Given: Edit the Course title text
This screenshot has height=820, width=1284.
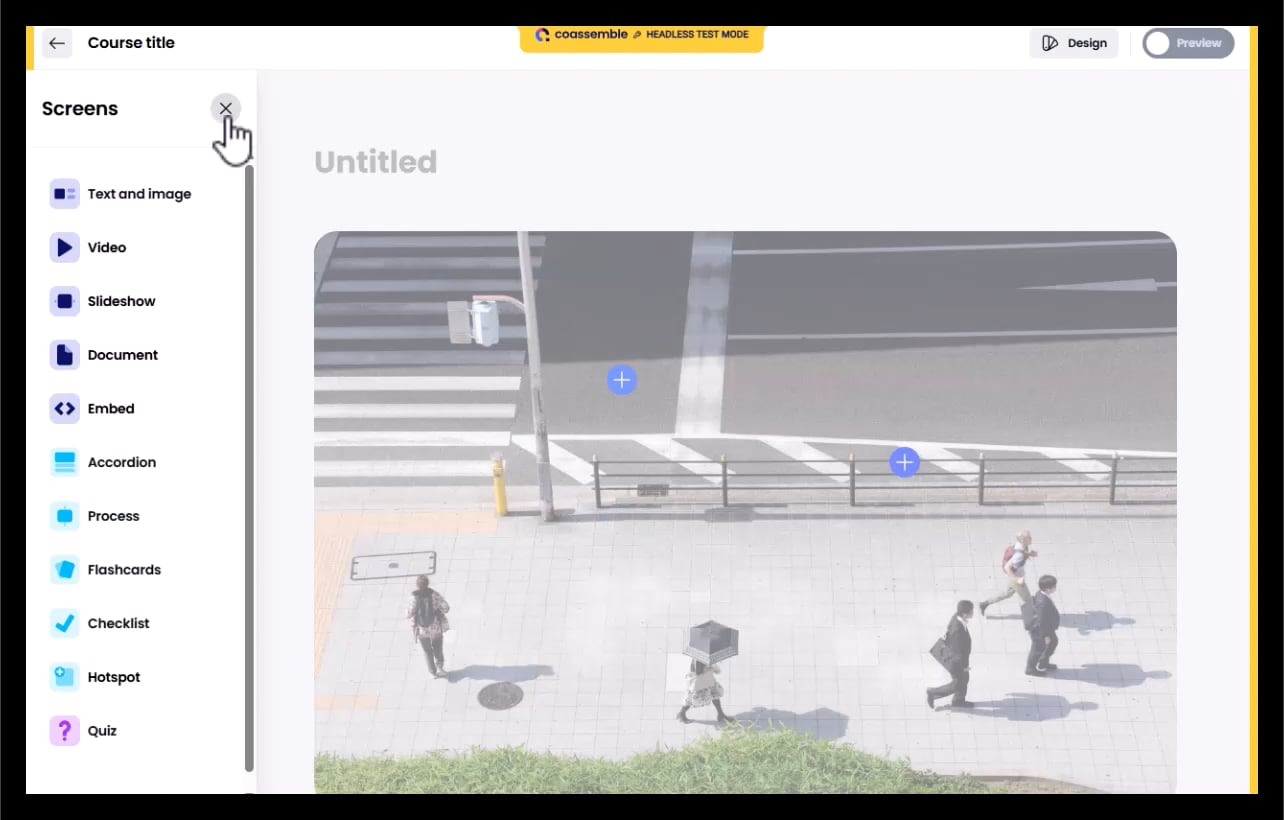Looking at the screenshot, I should click(131, 43).
